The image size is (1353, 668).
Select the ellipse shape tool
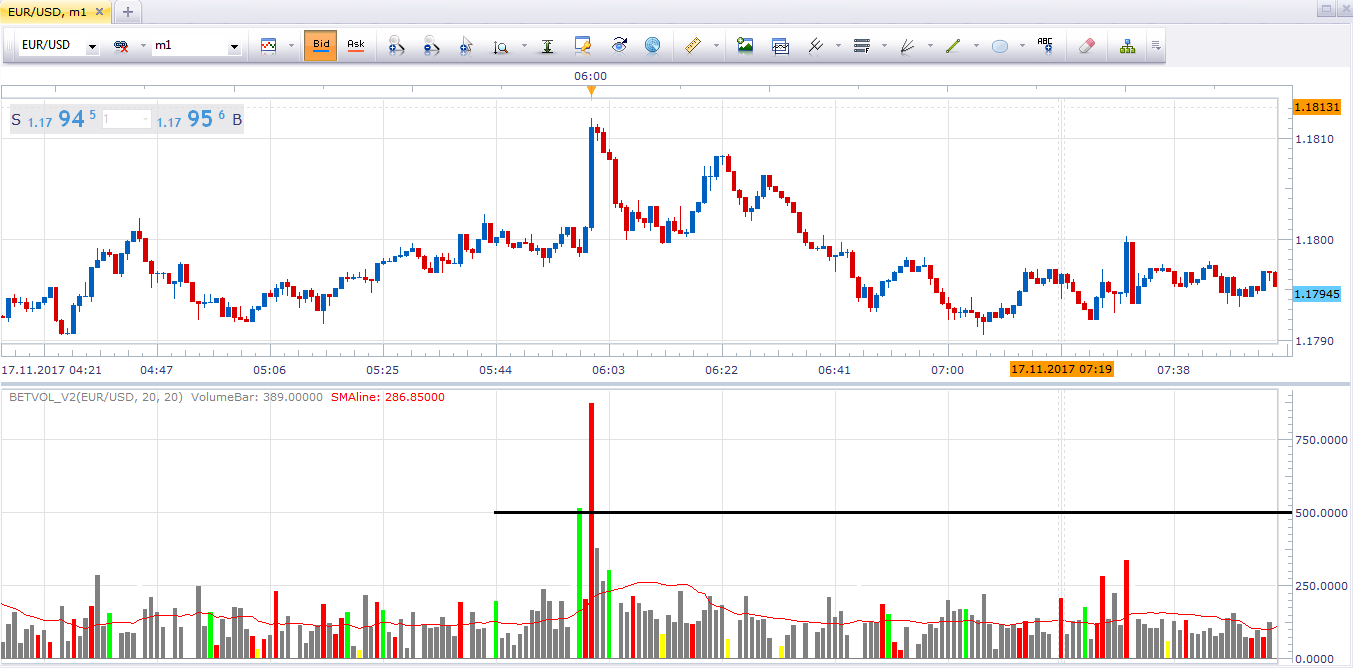click(999, 45)
